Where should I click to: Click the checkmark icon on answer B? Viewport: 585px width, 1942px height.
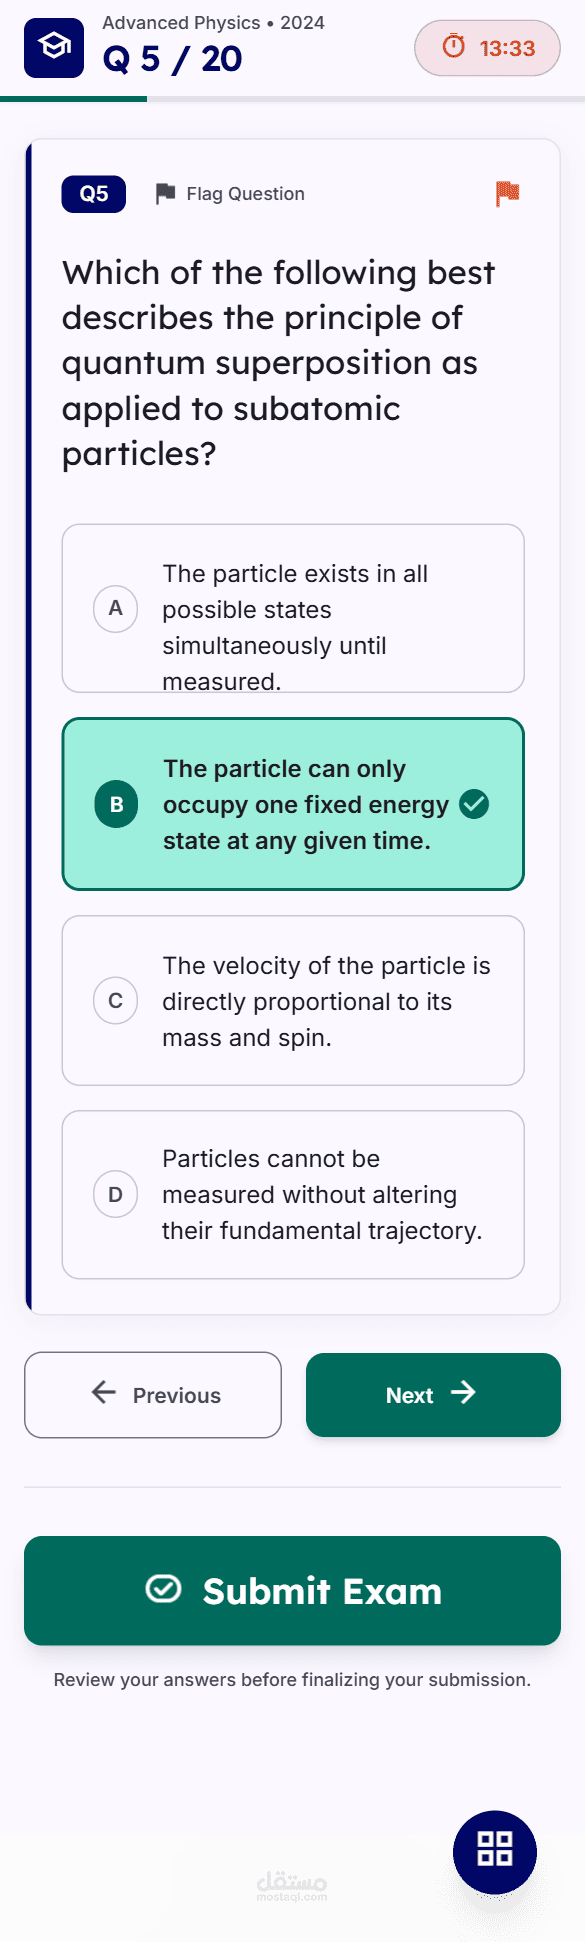coord(474,804)
